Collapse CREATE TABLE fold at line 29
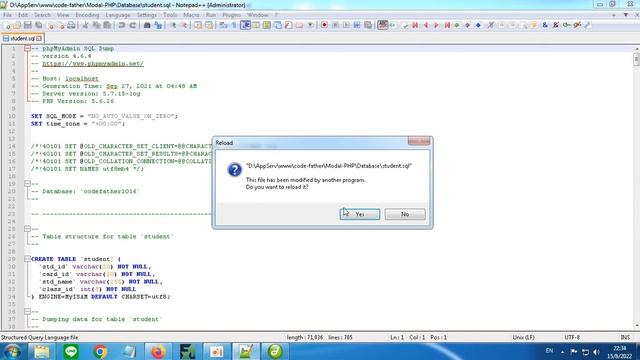The image size is (640, 360). [27, 259]
